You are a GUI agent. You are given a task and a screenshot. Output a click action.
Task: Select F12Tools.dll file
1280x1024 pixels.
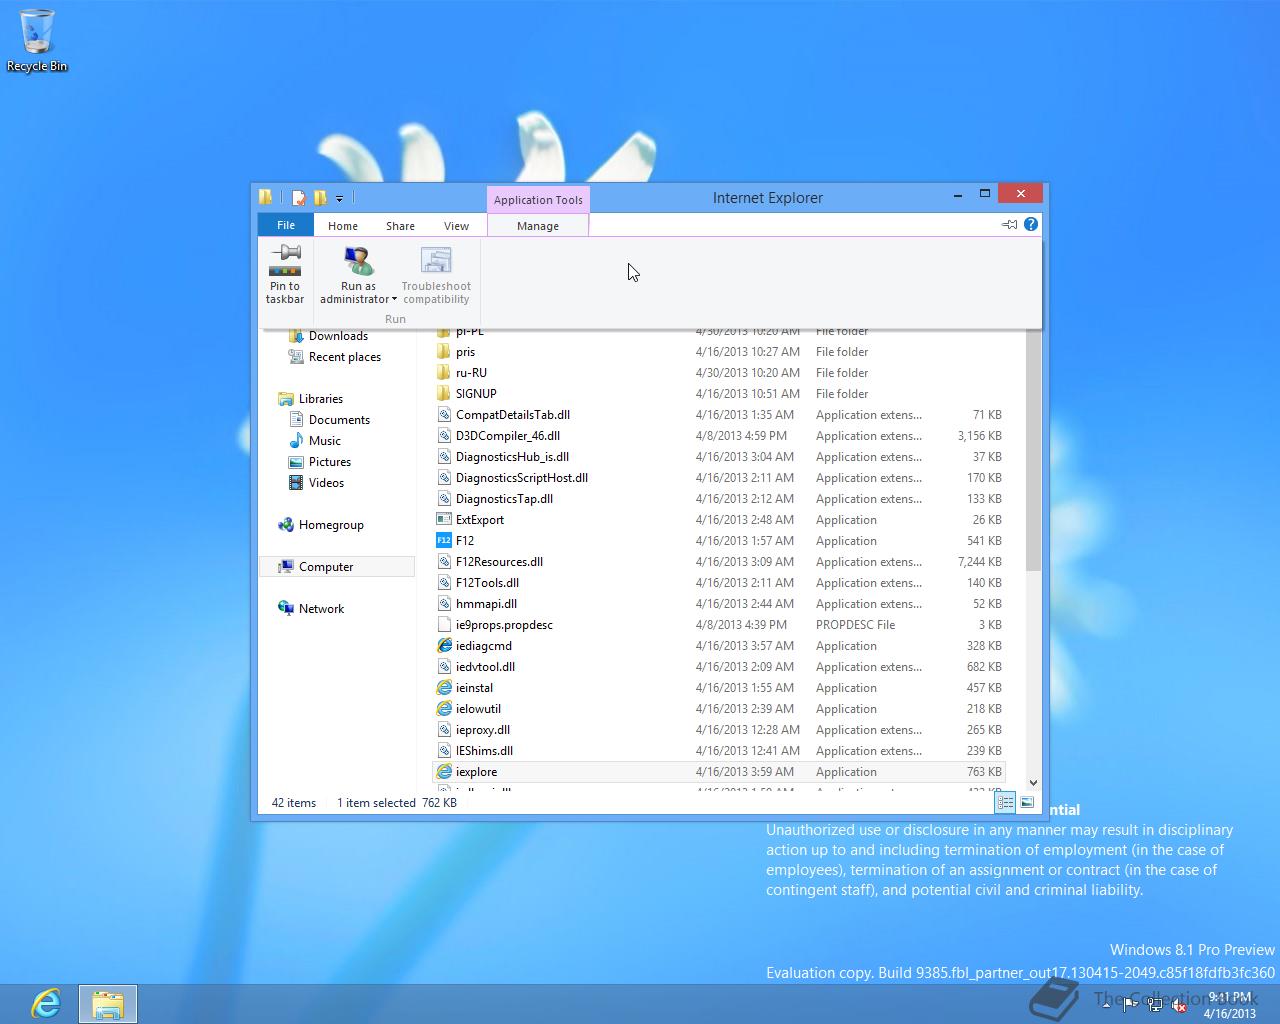coord(718,583)
